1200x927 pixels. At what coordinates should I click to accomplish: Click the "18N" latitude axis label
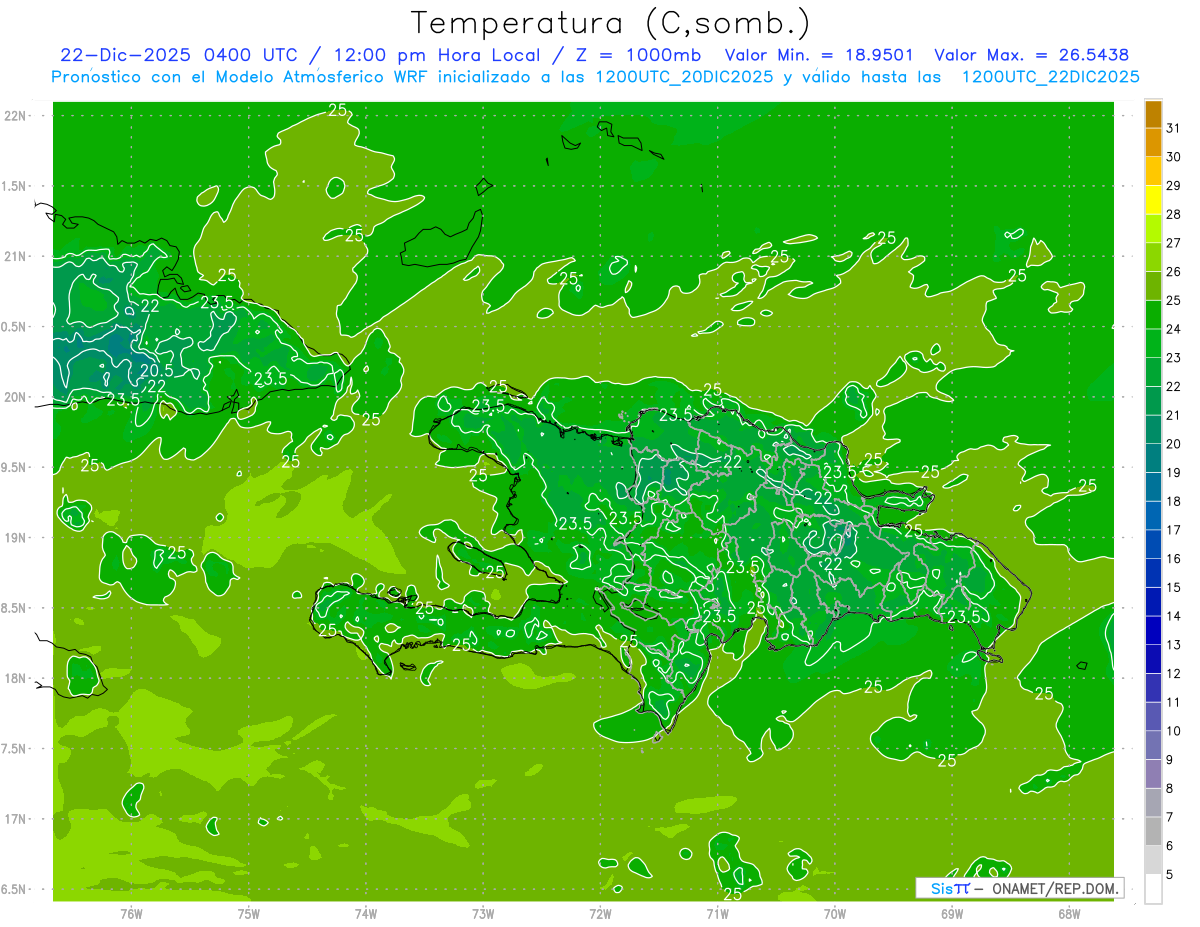(x=16, y=678)
